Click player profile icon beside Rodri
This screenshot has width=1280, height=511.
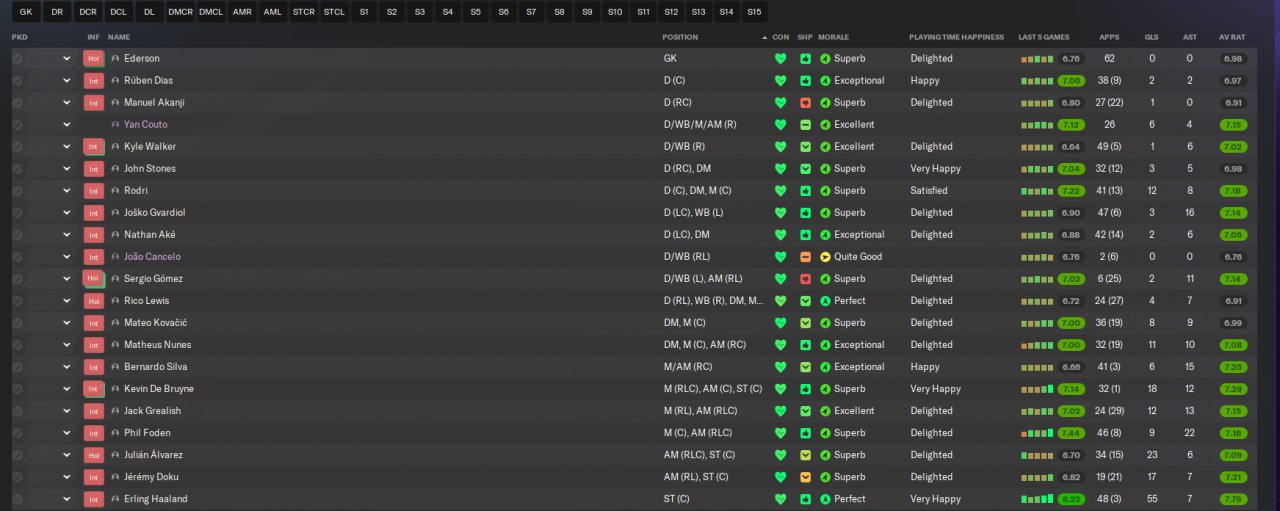point(115,191)
